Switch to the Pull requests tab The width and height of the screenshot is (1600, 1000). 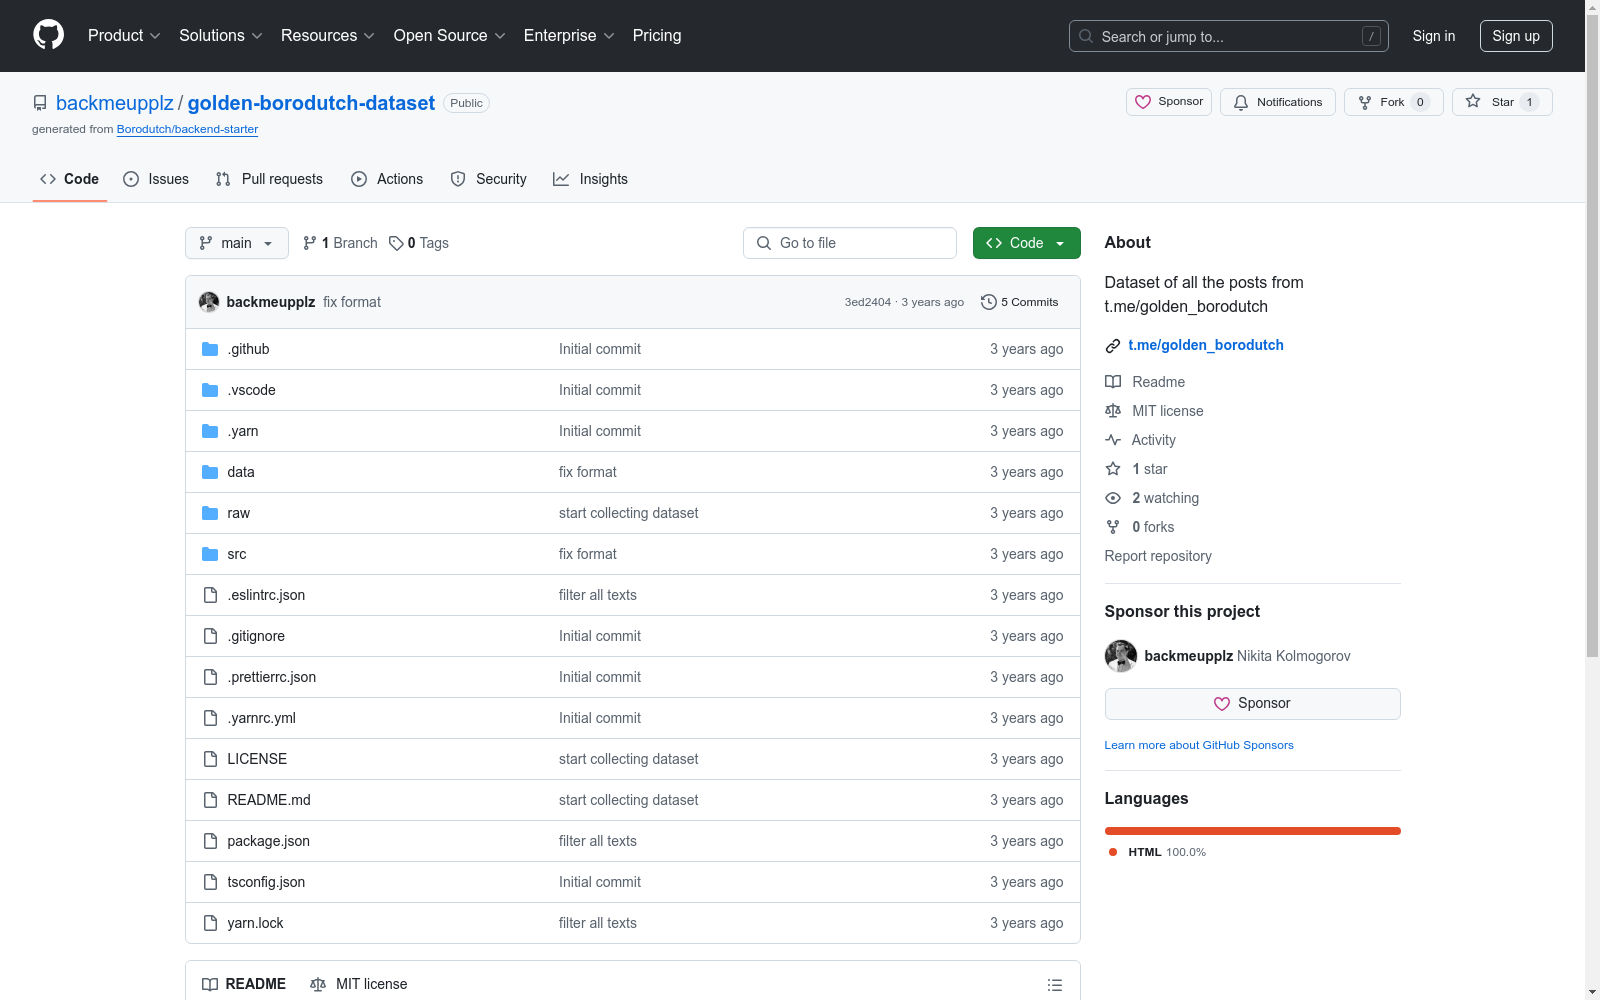[x=269, y=179]
